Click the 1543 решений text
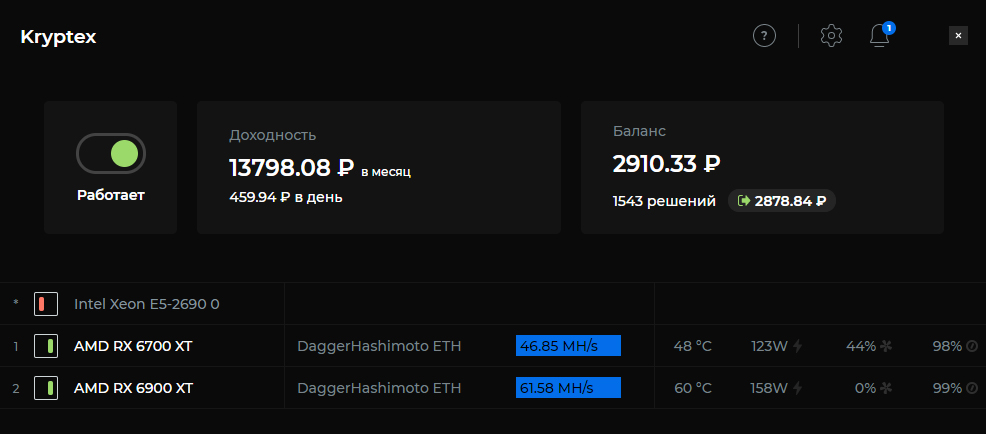Screen dimensions: 986x434 click(664, 201)
